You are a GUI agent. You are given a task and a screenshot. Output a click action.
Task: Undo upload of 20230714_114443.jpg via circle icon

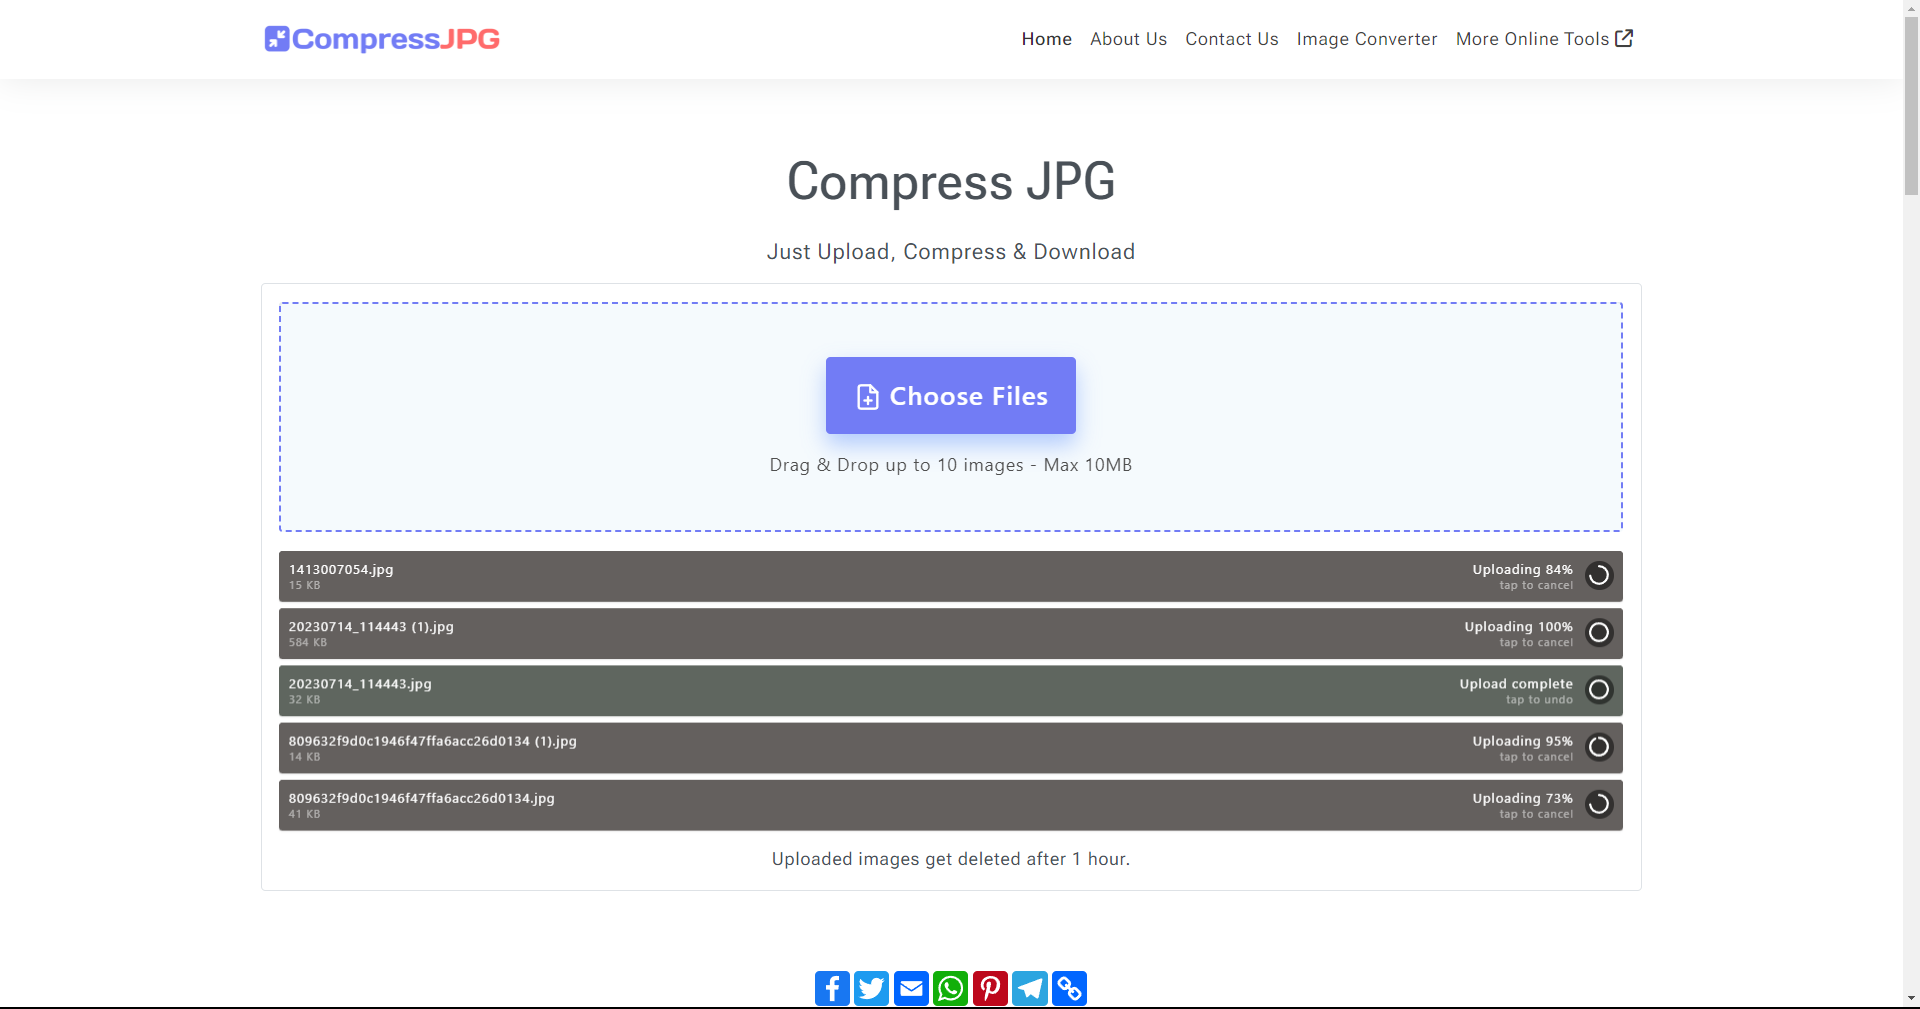coord(1599,689)
